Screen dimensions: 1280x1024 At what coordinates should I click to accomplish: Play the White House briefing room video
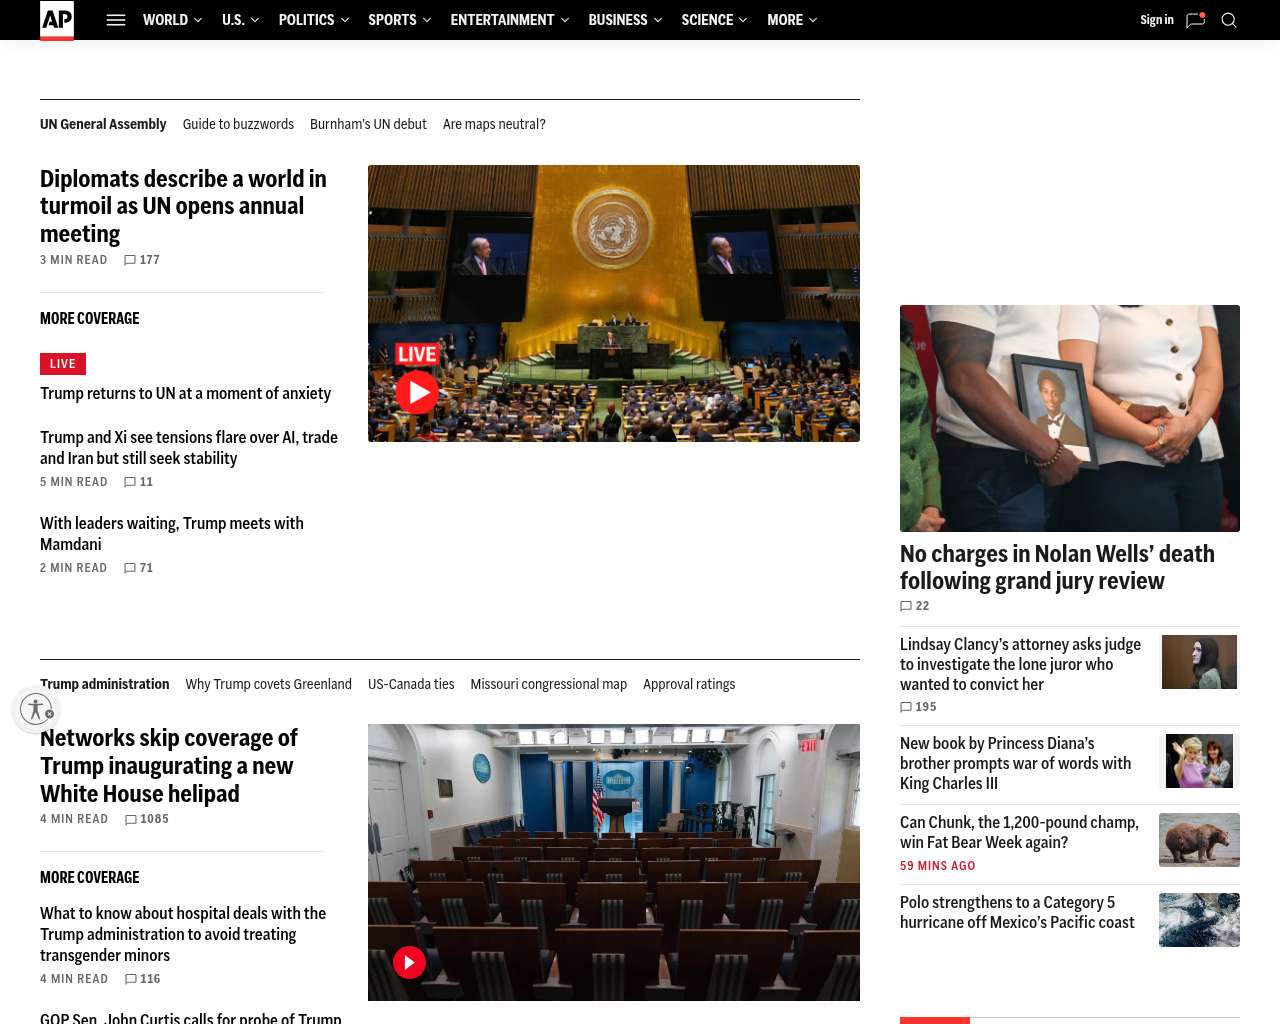[x=409, y=962]
